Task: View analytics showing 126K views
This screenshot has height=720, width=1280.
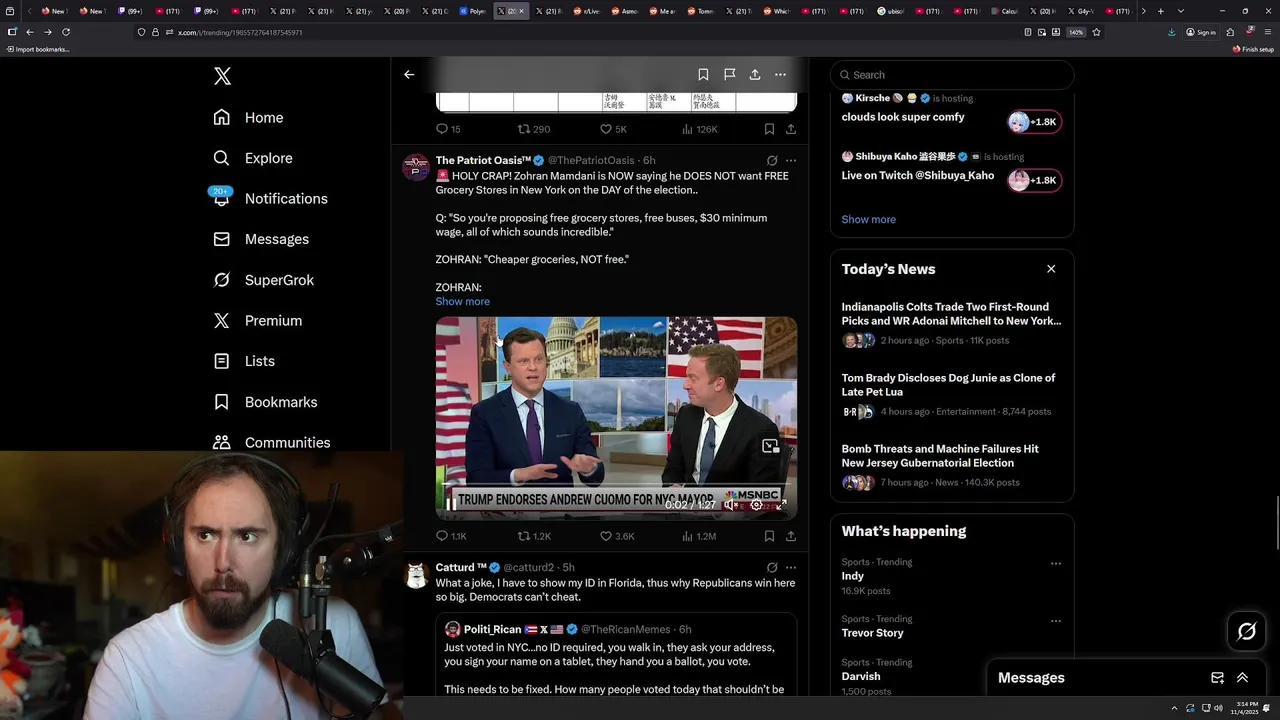Action: click(x=699, y=129)
